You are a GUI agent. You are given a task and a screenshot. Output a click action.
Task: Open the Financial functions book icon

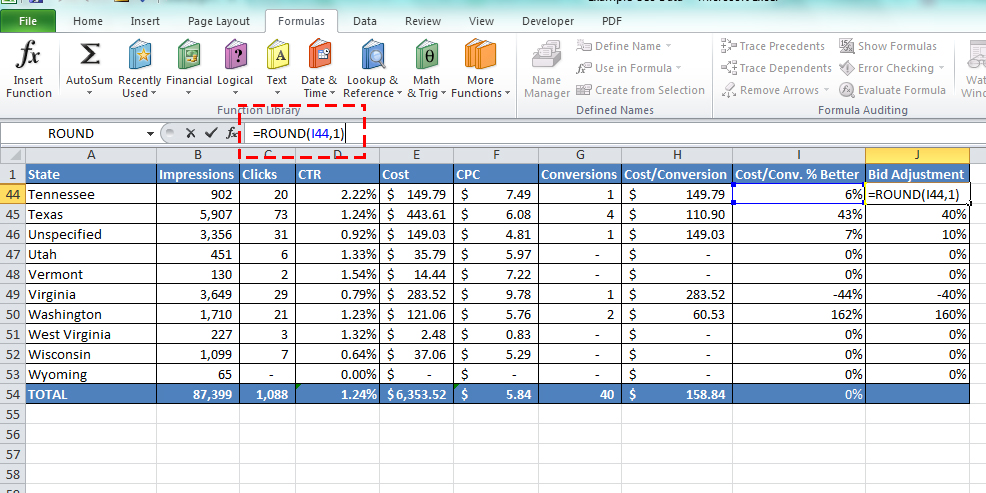[x=189, y=55]
